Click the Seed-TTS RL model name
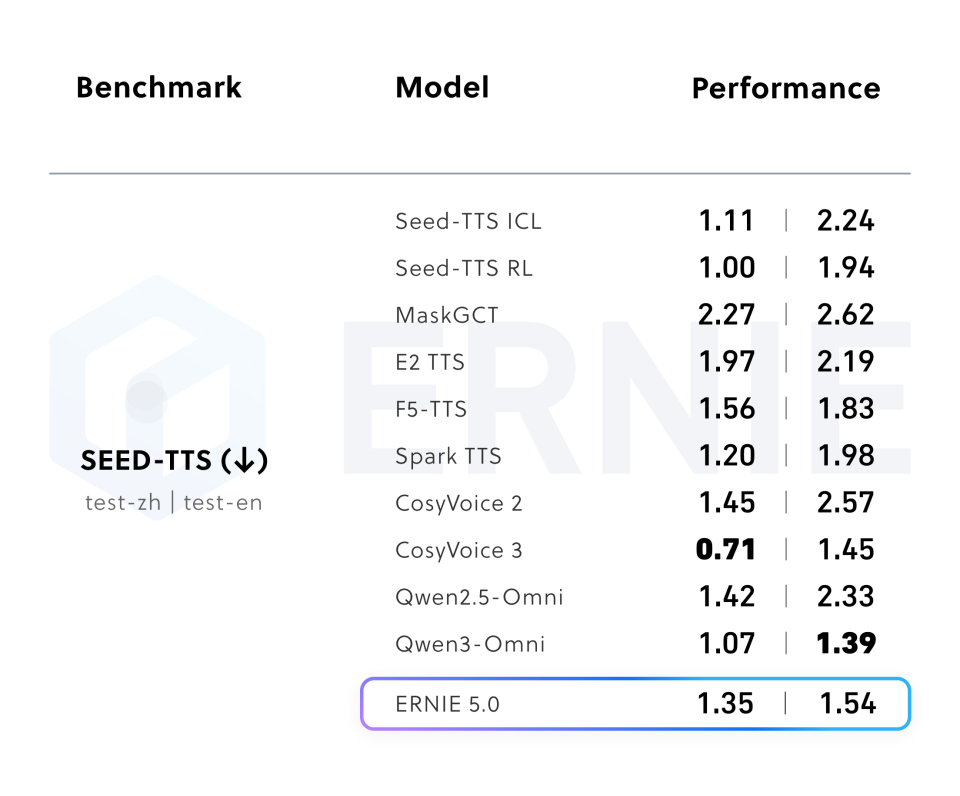Image resolution: width=960 pixels, height=796 pixels. (x=464, y=268)
